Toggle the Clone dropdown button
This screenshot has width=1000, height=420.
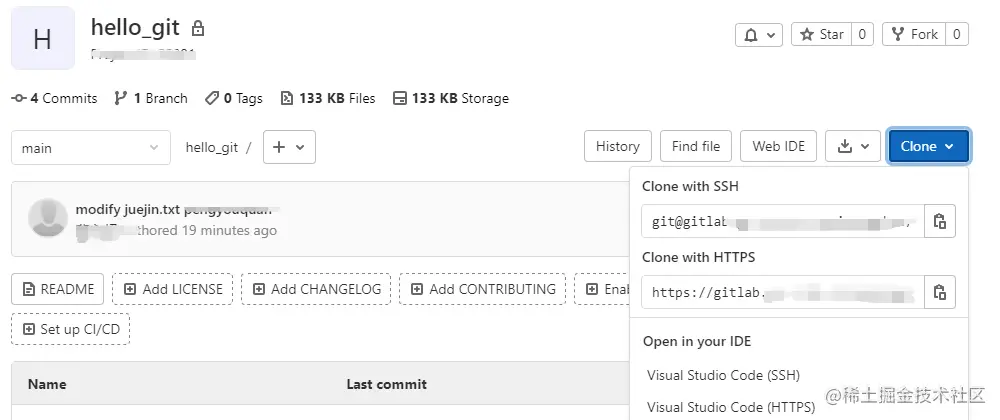(x=928, y=146)
